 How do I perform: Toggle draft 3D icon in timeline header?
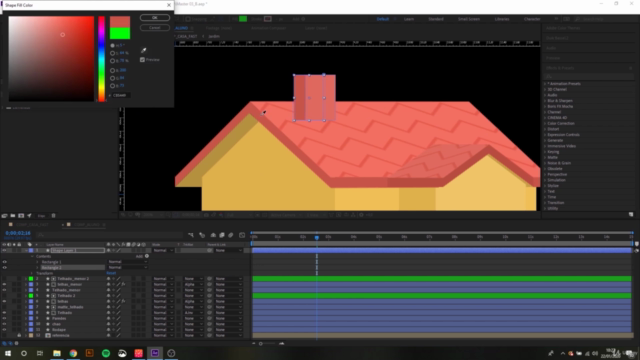pos(202,235)
